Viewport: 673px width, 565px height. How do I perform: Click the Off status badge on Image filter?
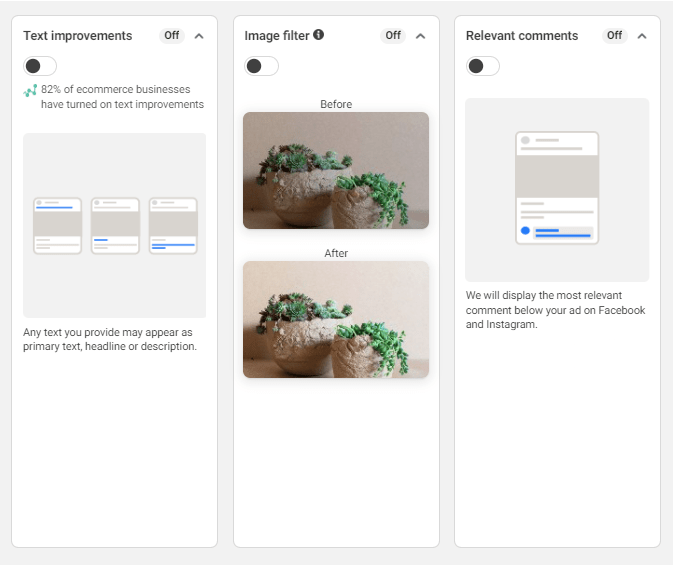pyautogui.click(x=393, y=36)
